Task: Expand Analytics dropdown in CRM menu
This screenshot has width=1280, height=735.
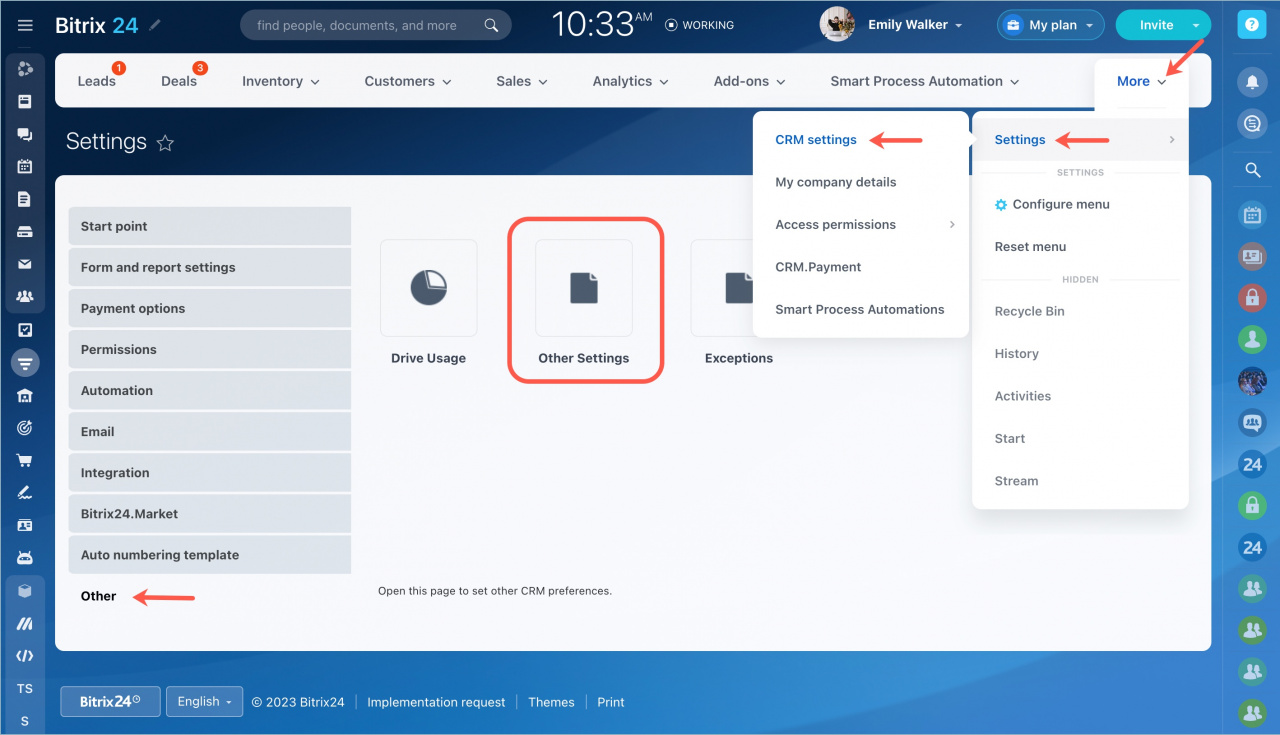Action: (x=631, y=81)
